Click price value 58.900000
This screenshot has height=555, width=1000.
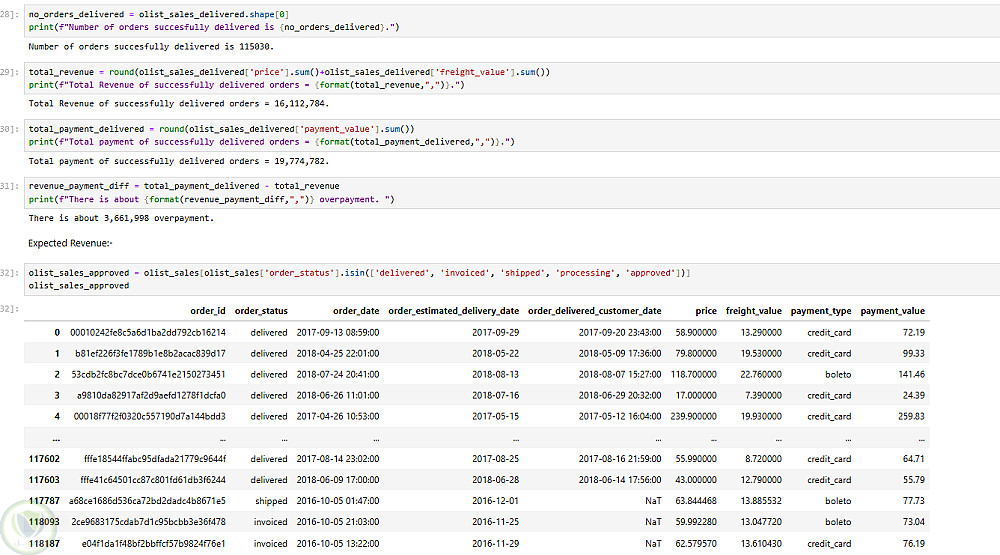point(696,332)
